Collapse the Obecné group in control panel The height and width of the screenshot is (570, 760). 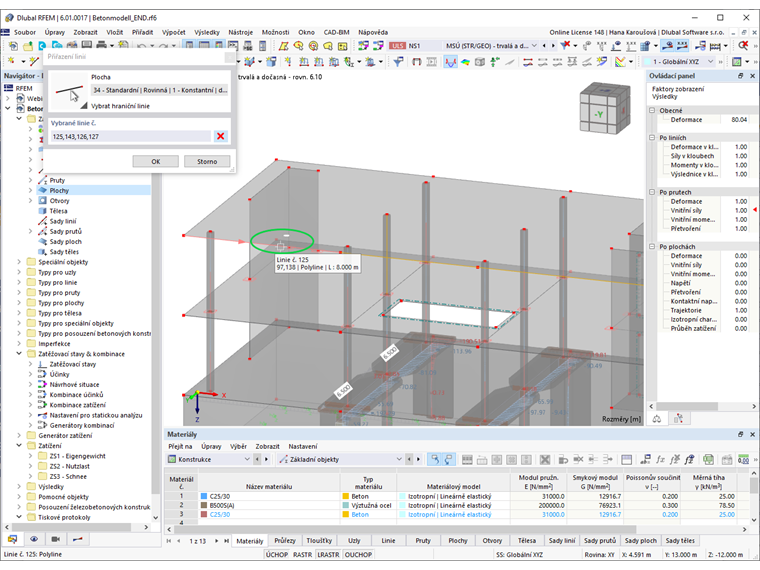[652, 111]
